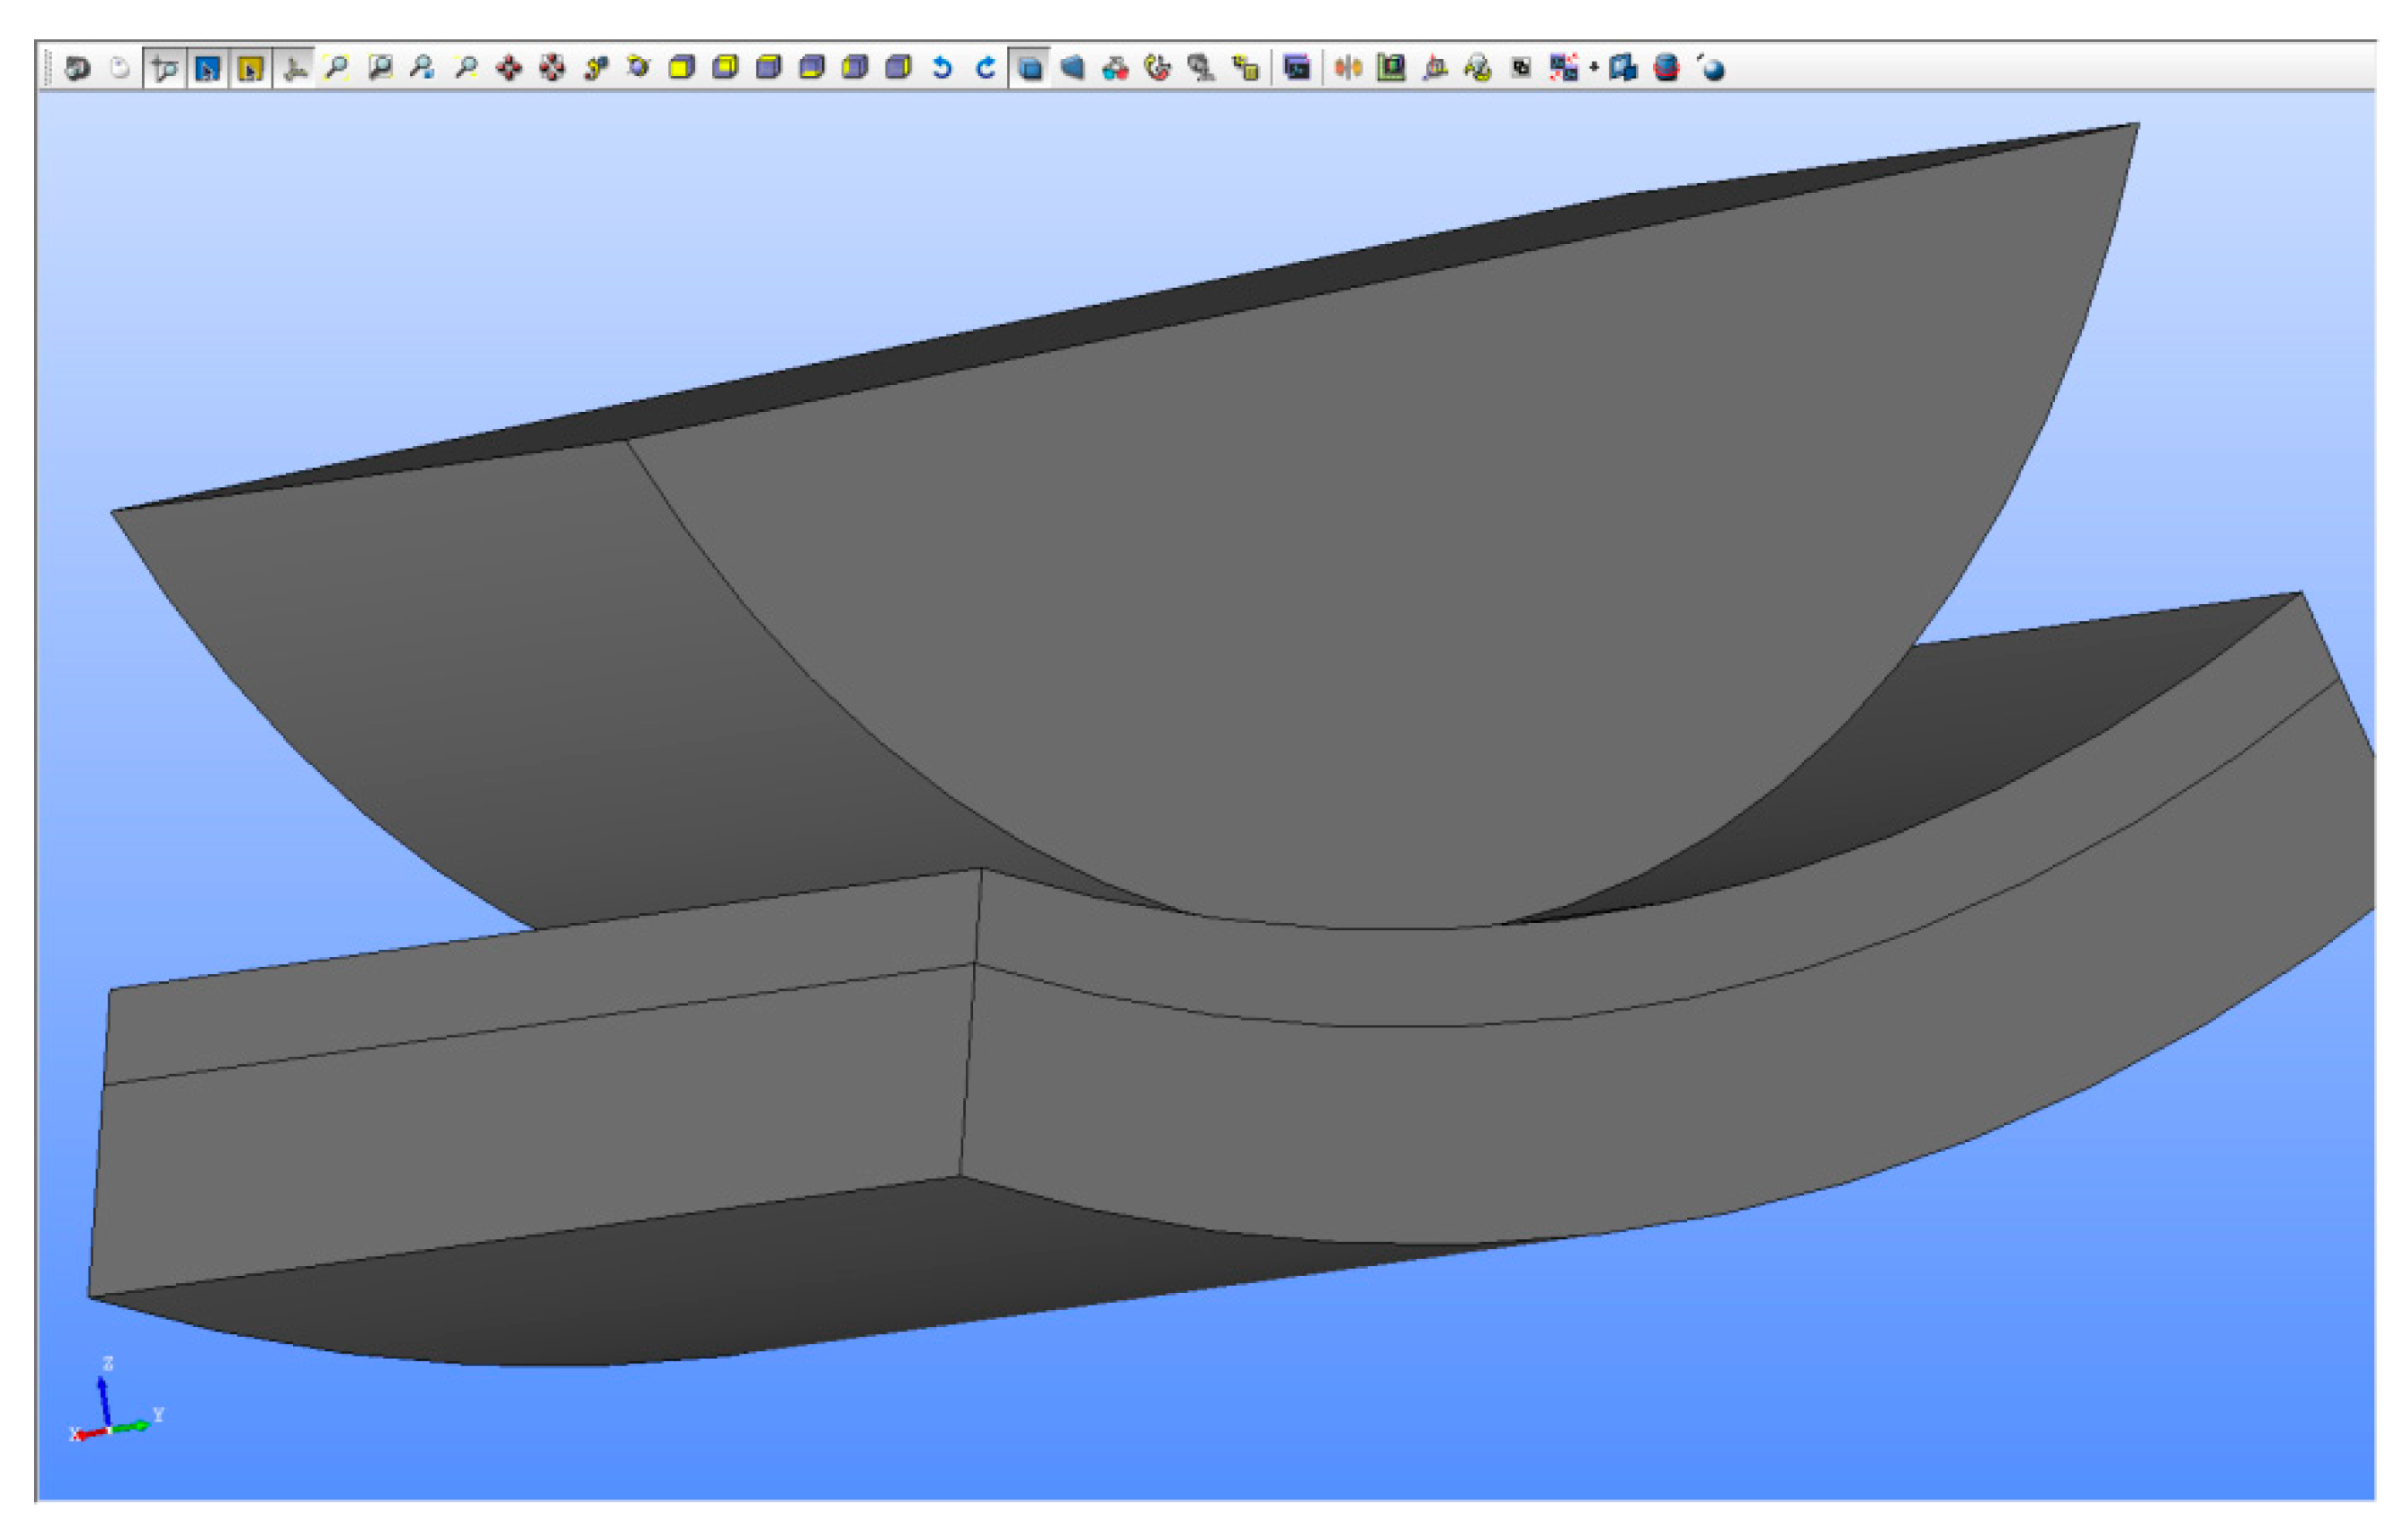
Task: Switch to the Front view cube icon
Action: click(682, 68)
